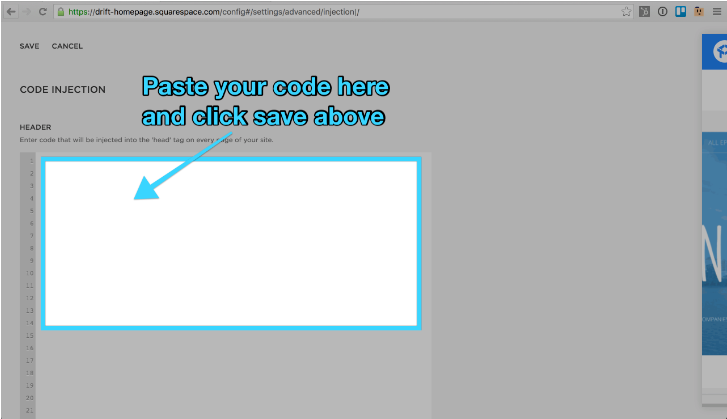
Task: Open the browser hamburger menu
Action: [x=717, y=12]
